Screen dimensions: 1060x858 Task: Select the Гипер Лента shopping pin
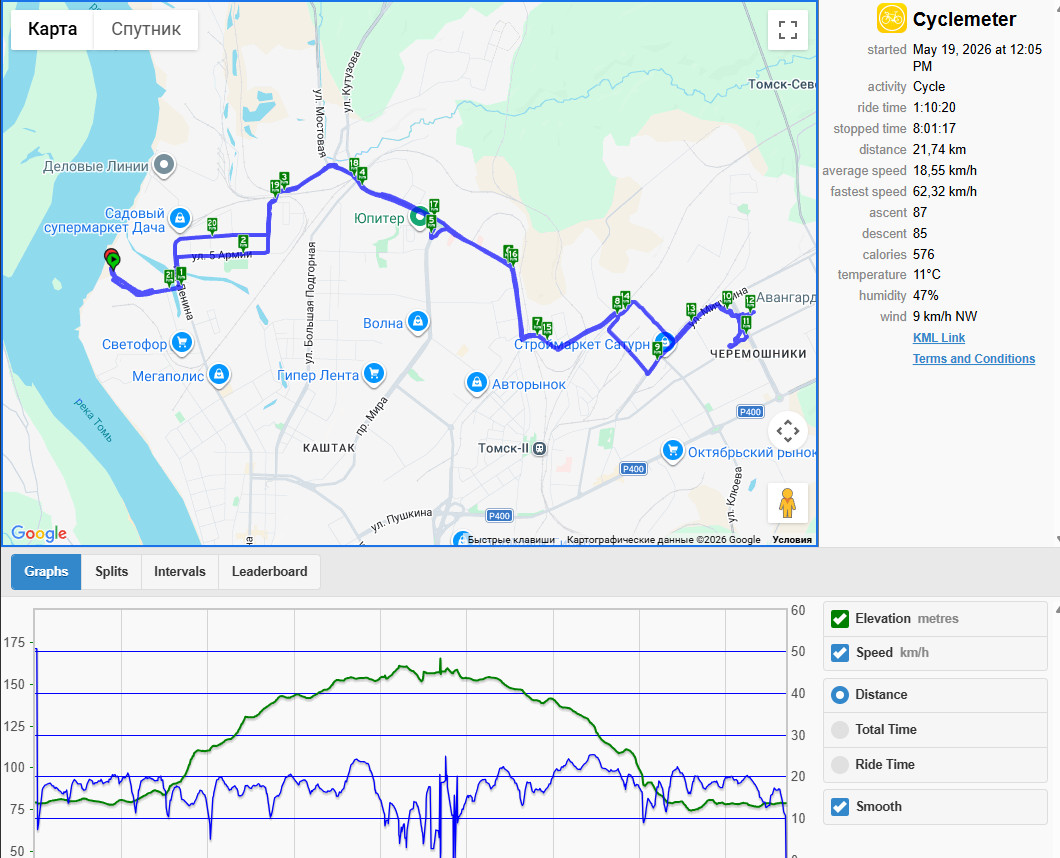[374, 373]
